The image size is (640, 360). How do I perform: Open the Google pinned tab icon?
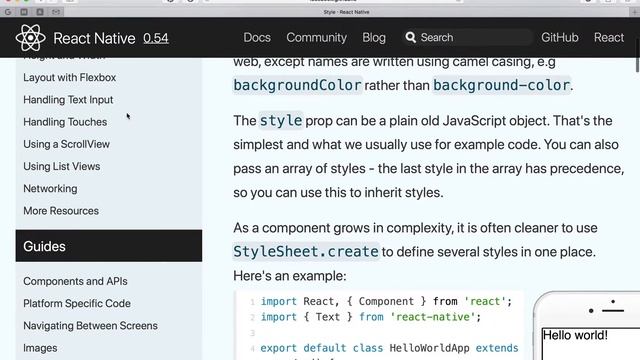click(x=8, y=12)
